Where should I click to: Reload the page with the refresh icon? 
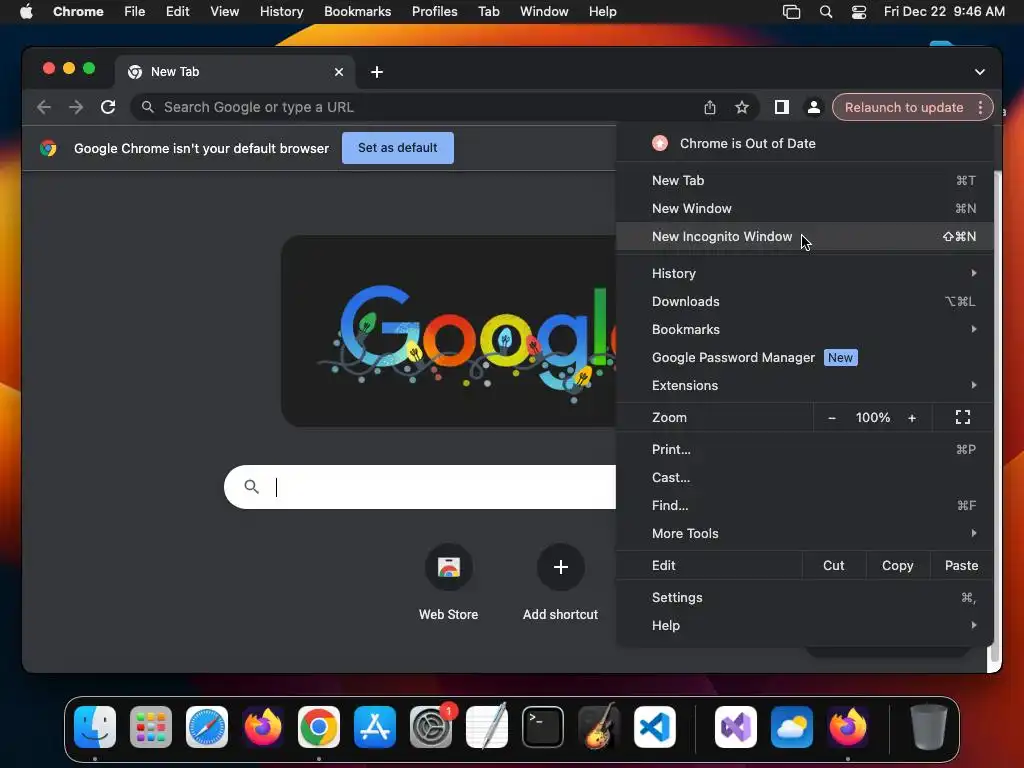(108, 107)
